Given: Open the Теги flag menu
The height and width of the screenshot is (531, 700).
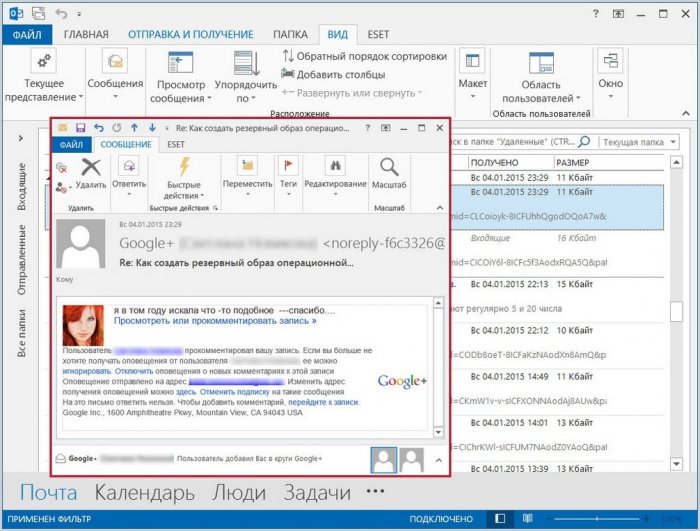Looking at the screenshot, I should 288,176.
